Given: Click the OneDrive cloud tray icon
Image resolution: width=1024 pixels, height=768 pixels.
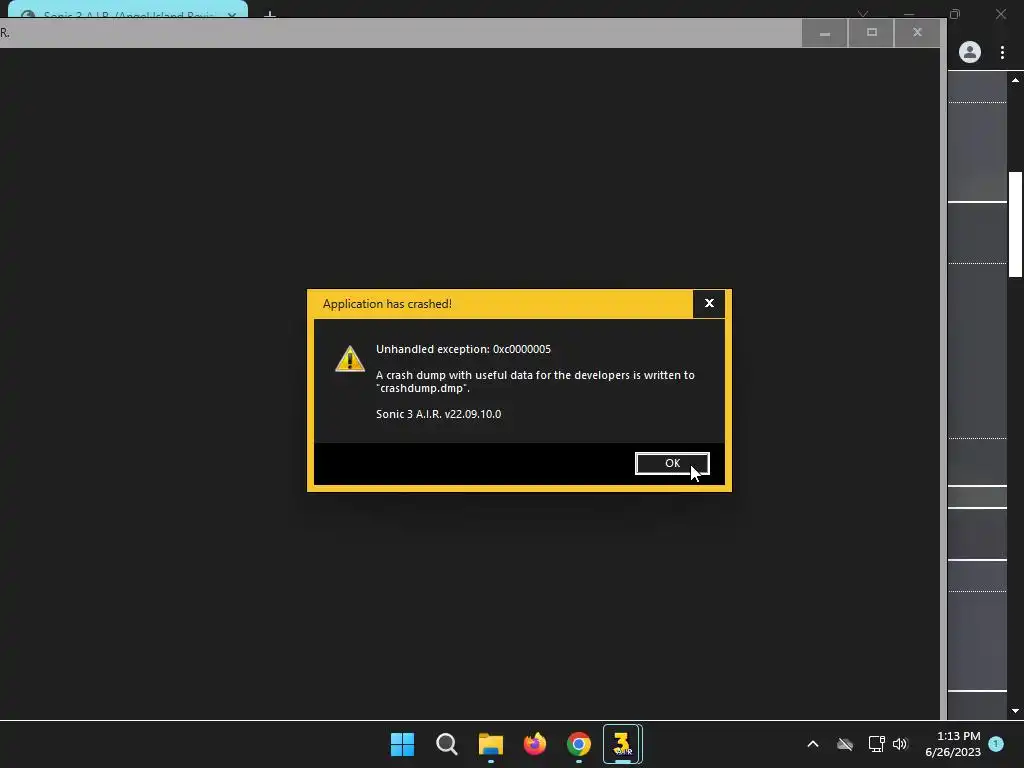Looking at the screenshot, I should coord(845,744).
